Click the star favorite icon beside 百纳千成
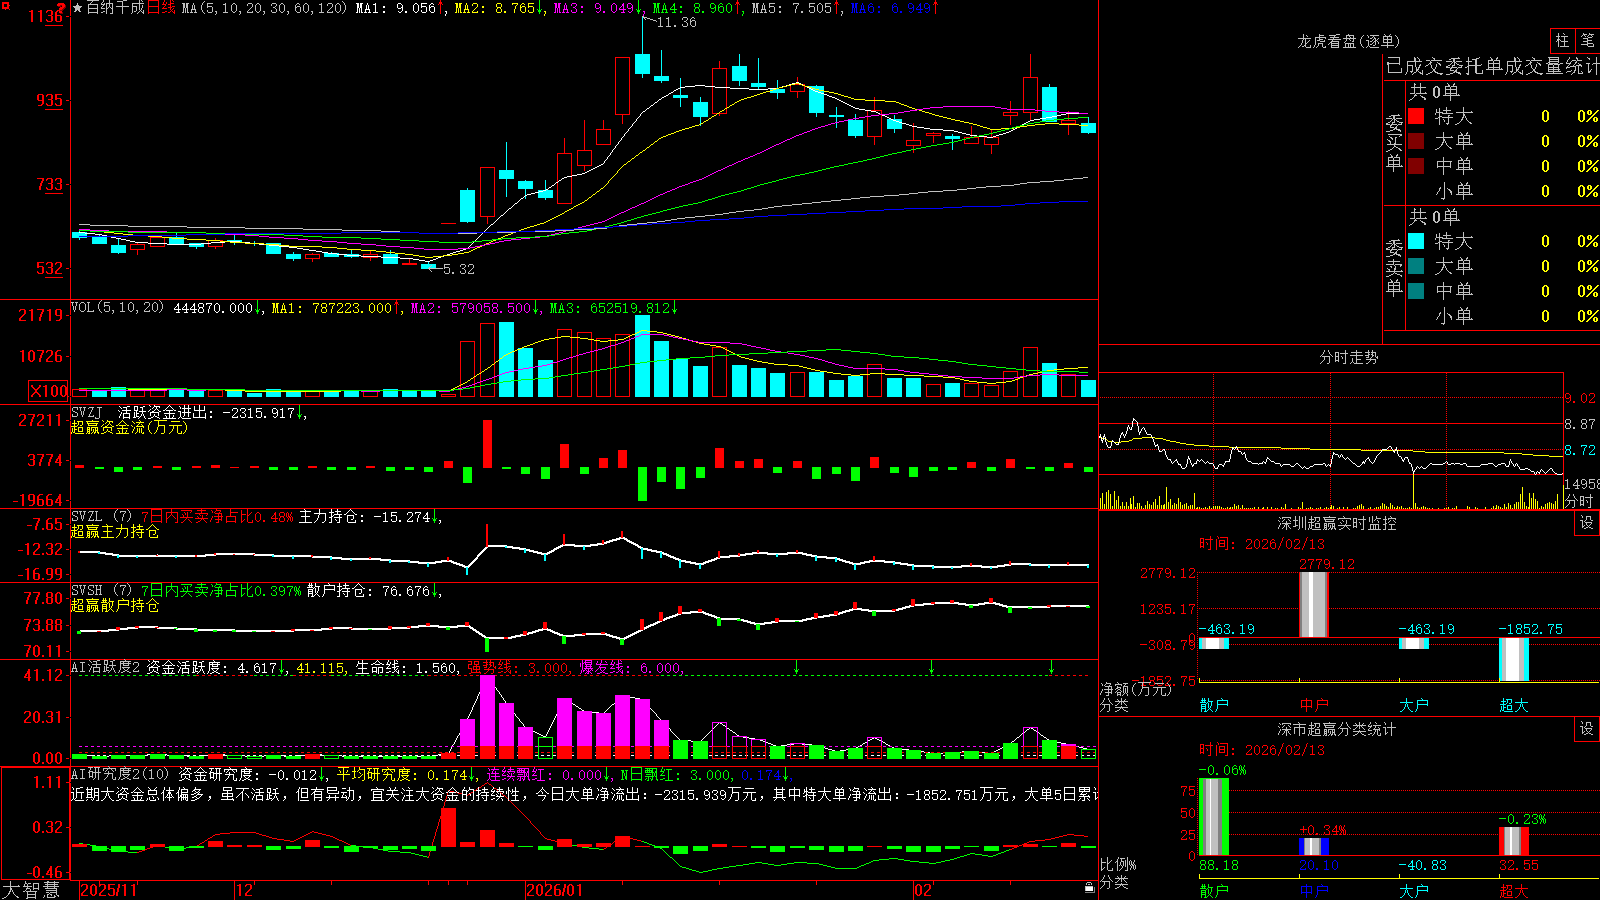The image size is (1600, 900). pyautogui.click(x=78, y=8)
